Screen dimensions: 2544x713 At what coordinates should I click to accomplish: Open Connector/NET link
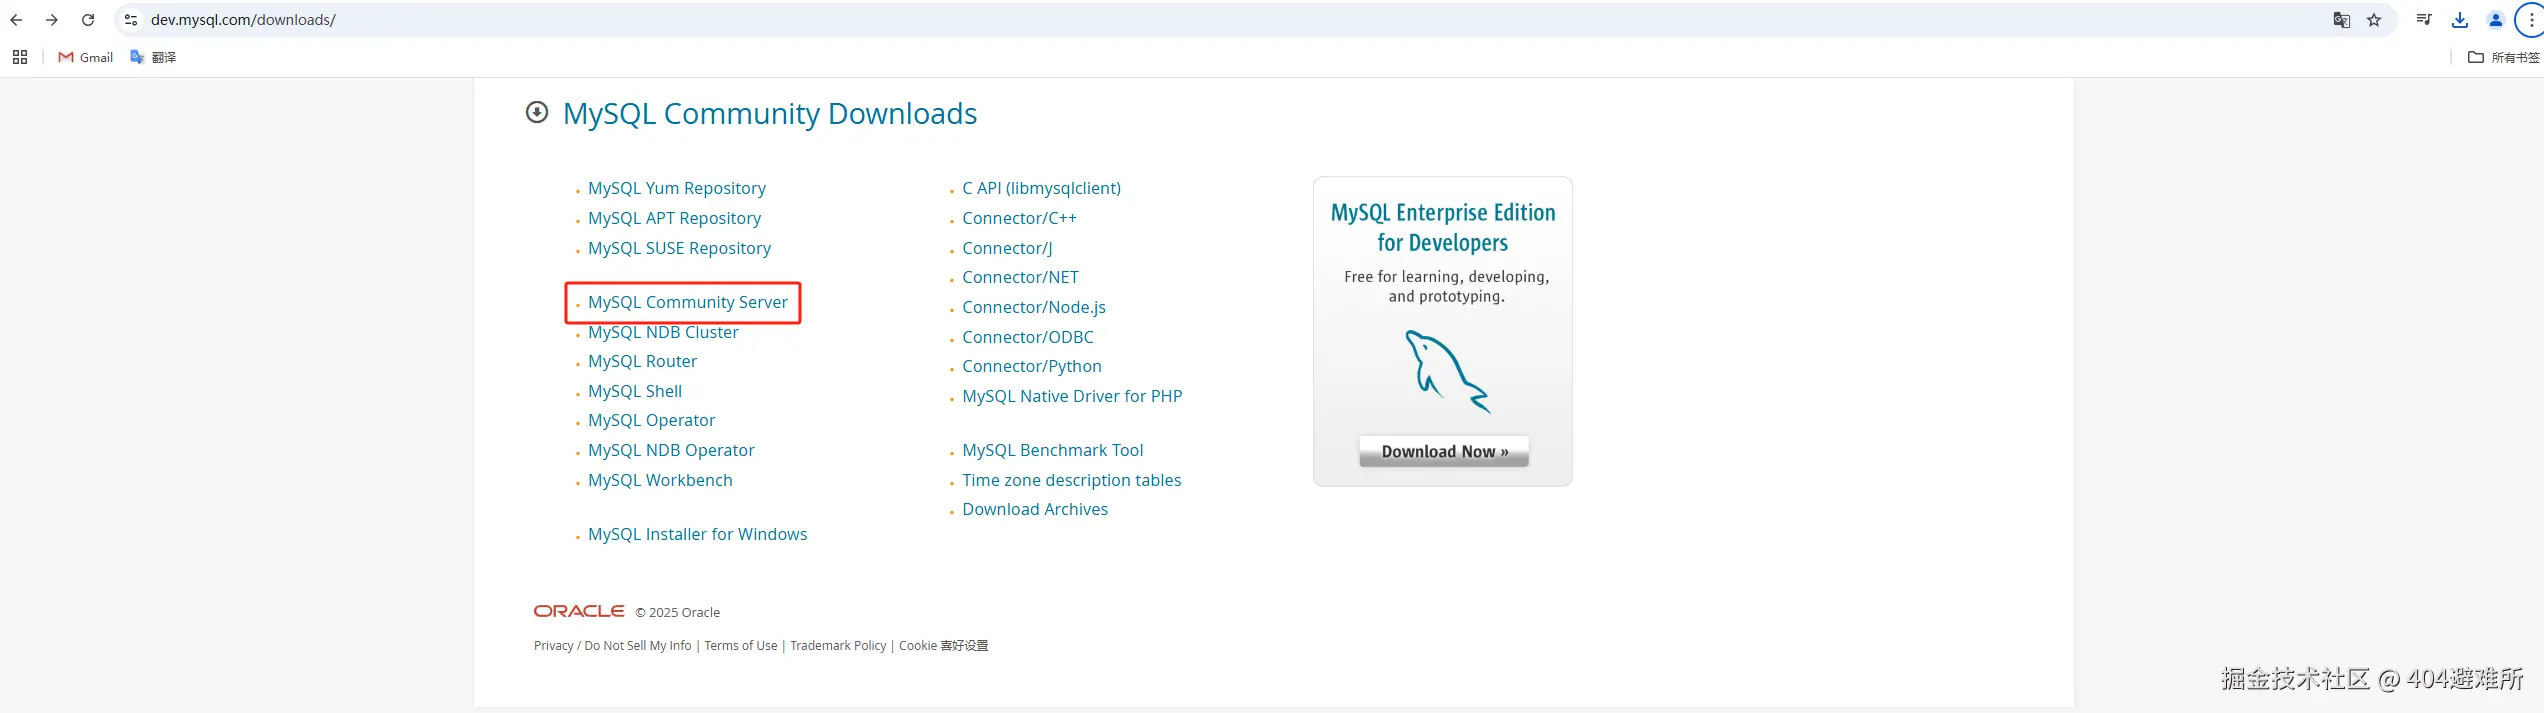click(1020, 277)
